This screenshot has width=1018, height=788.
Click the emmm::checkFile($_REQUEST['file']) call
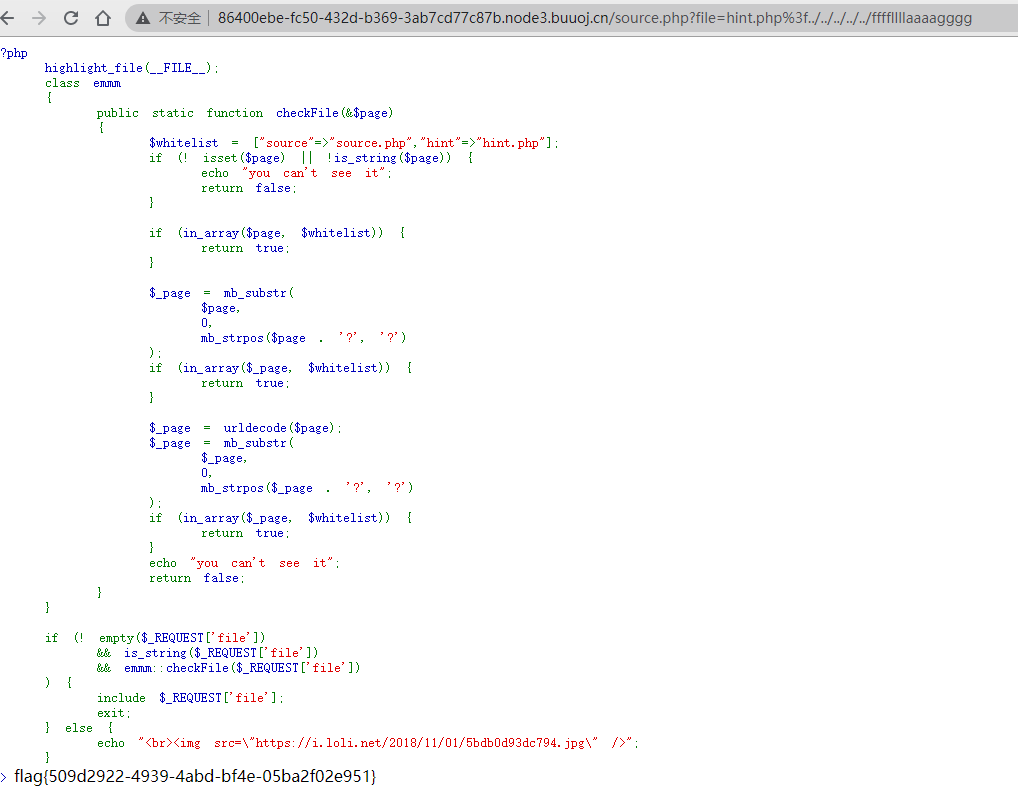point(242,667)
